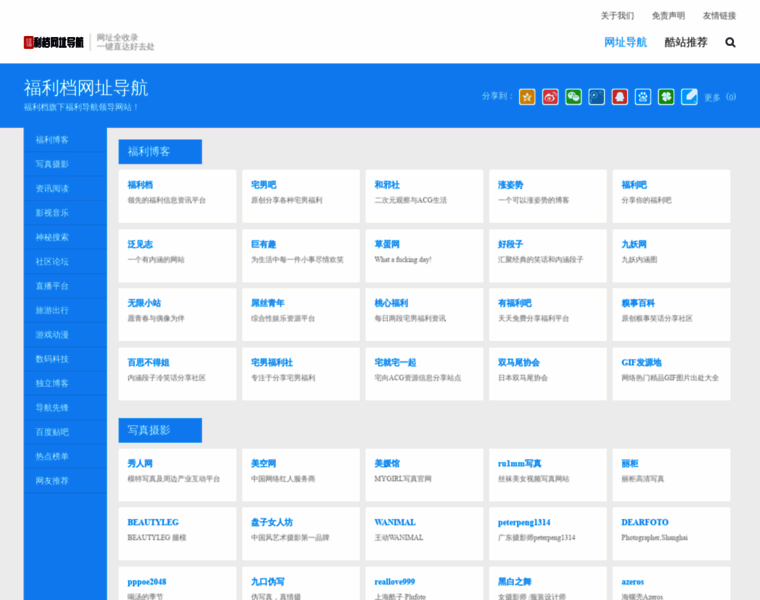Click the 免责声明 link
The image size is (760, 600).
[x=668, y=16]
